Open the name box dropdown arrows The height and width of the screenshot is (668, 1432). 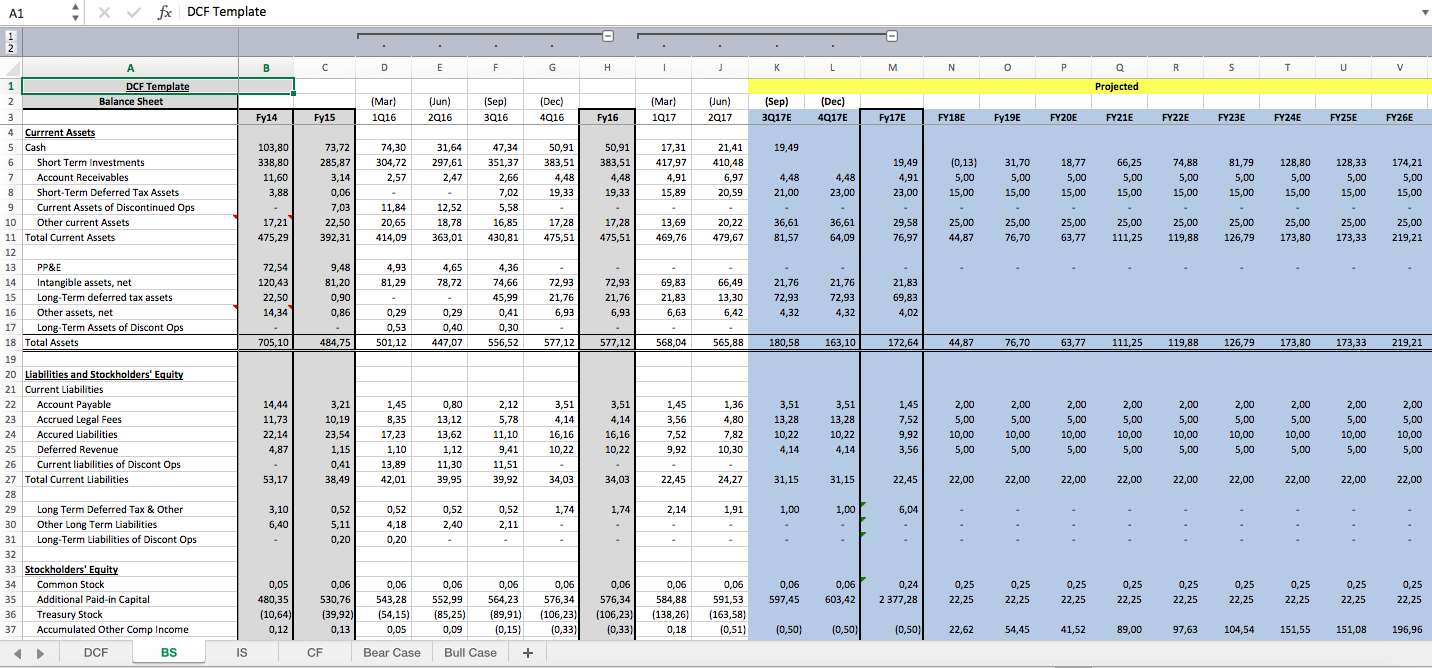click(77, 12)
